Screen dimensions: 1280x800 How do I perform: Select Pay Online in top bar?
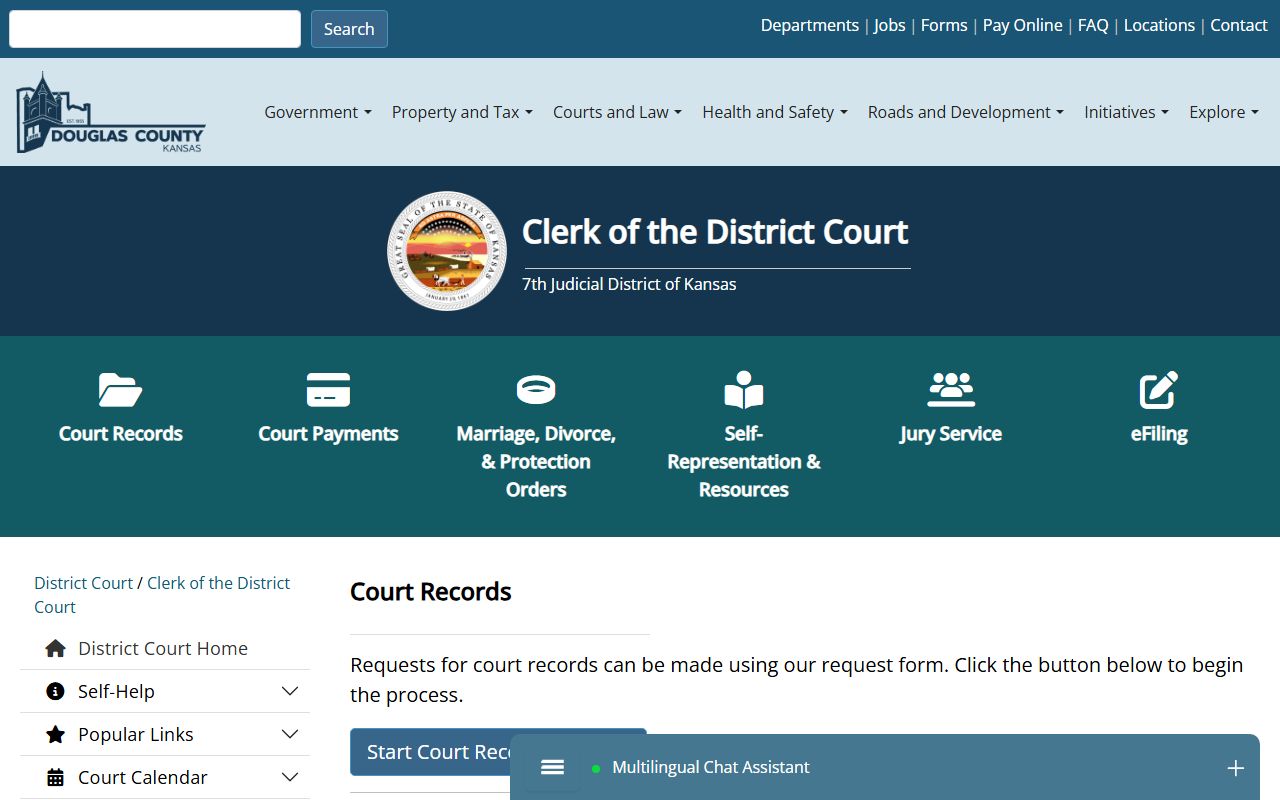click(1023, 25)
